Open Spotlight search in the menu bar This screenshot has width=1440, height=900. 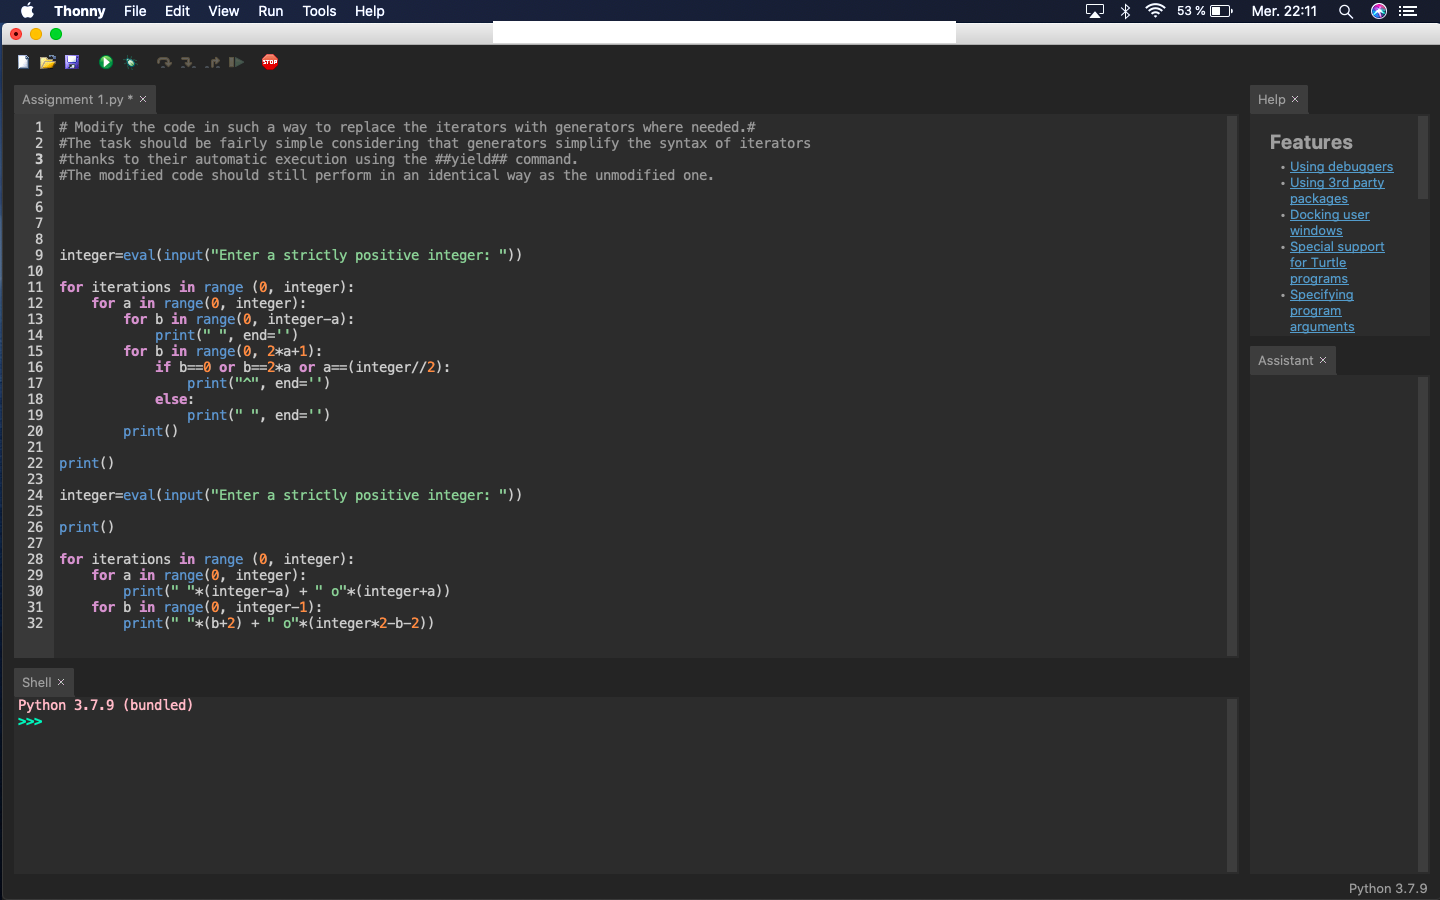[x=1346, y=12]
